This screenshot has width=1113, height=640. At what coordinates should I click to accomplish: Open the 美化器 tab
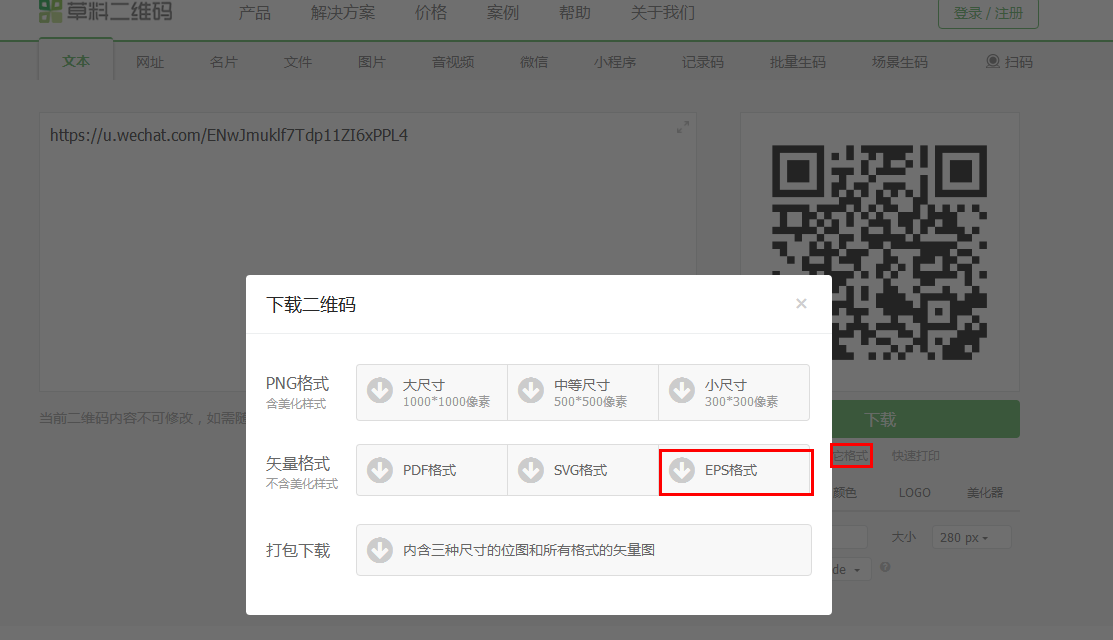point(985,492)
